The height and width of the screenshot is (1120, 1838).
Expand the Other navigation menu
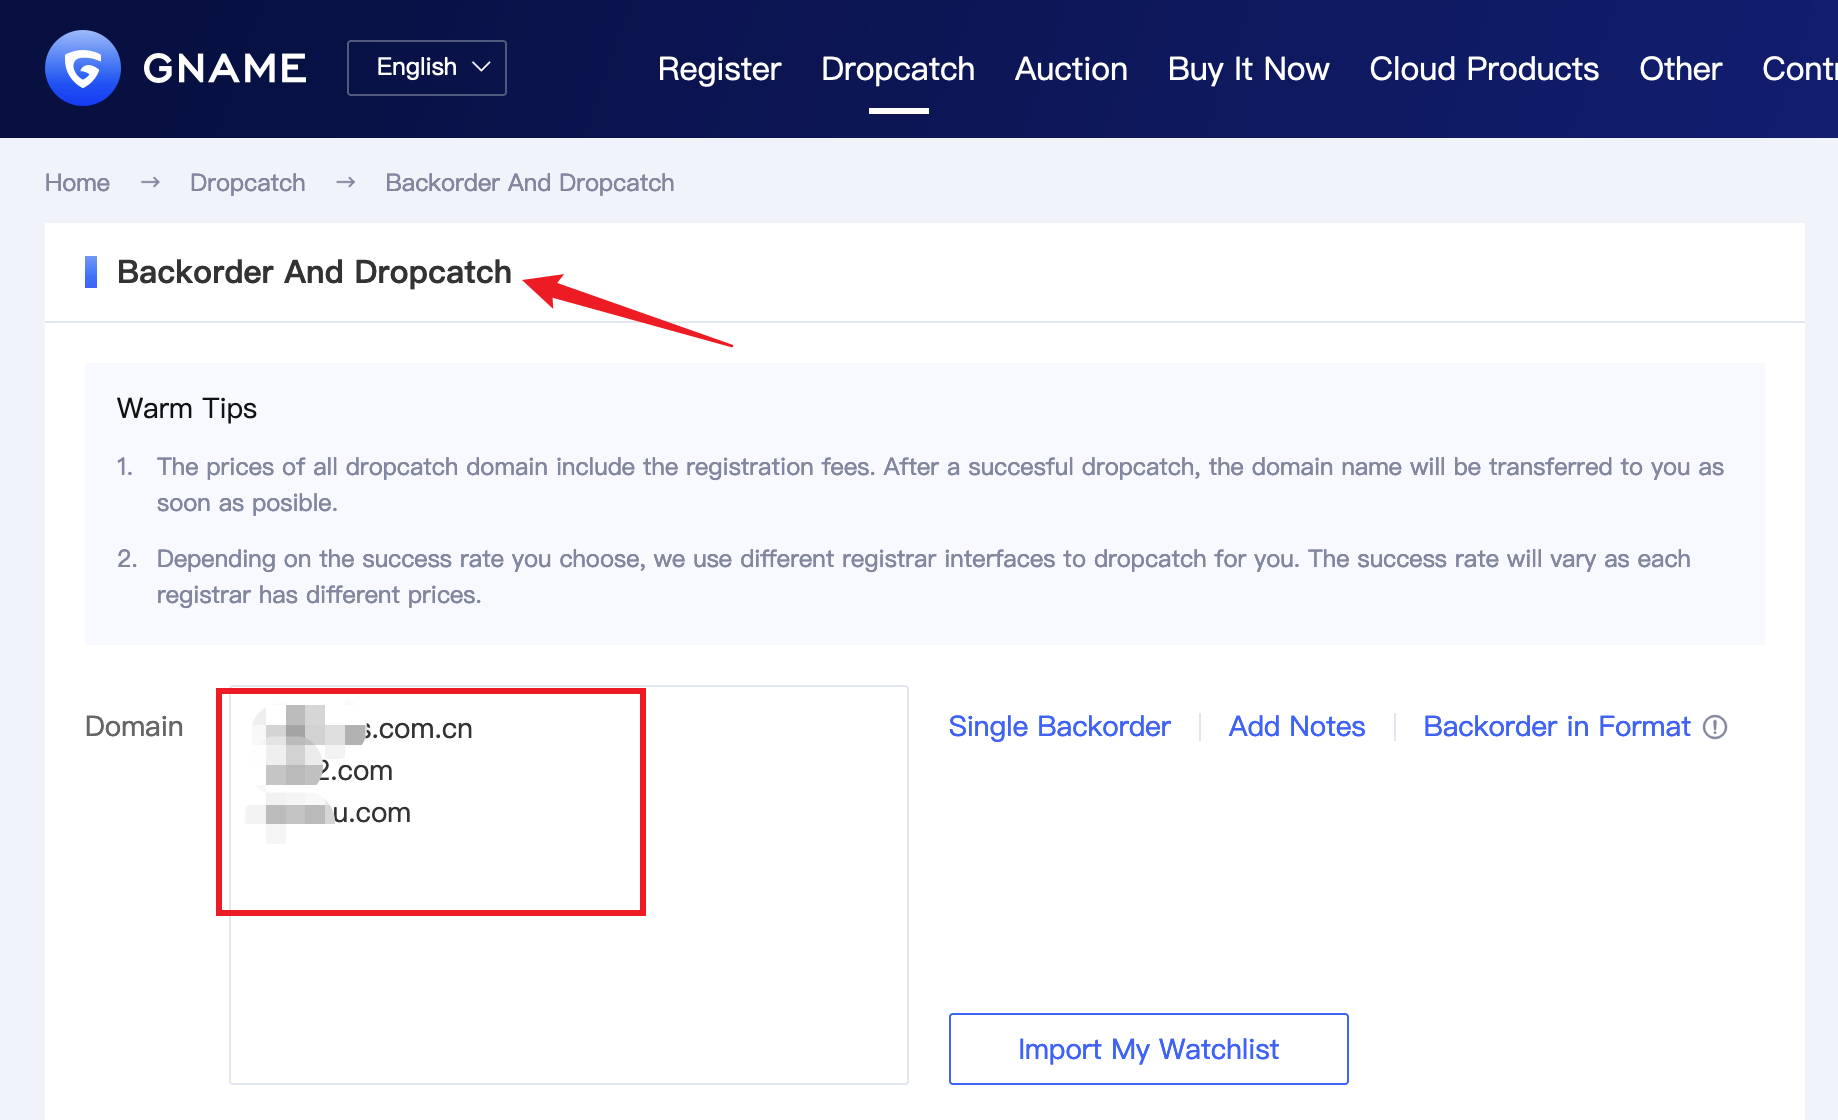pos(1680,69)
